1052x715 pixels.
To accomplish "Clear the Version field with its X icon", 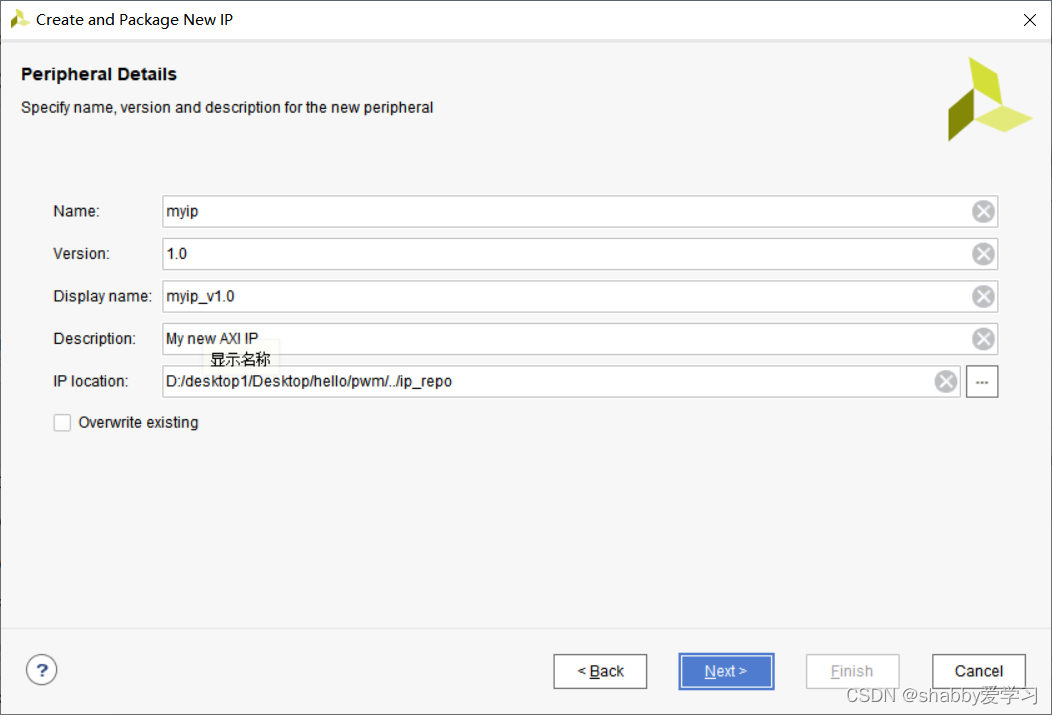I will click(983, 254).
